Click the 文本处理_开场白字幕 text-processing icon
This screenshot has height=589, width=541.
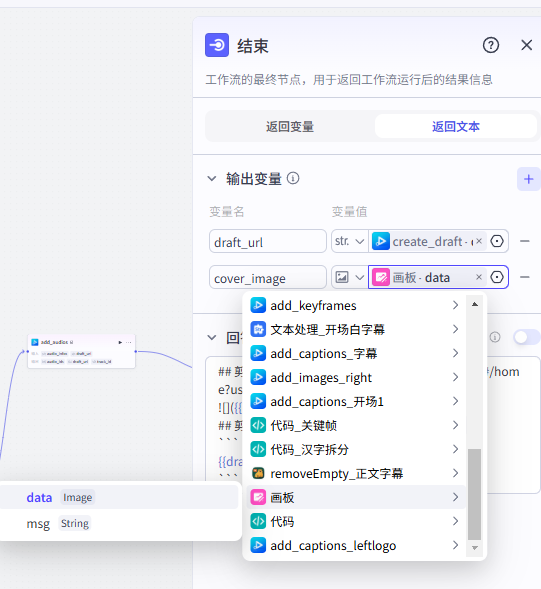[x=258, y=329]
